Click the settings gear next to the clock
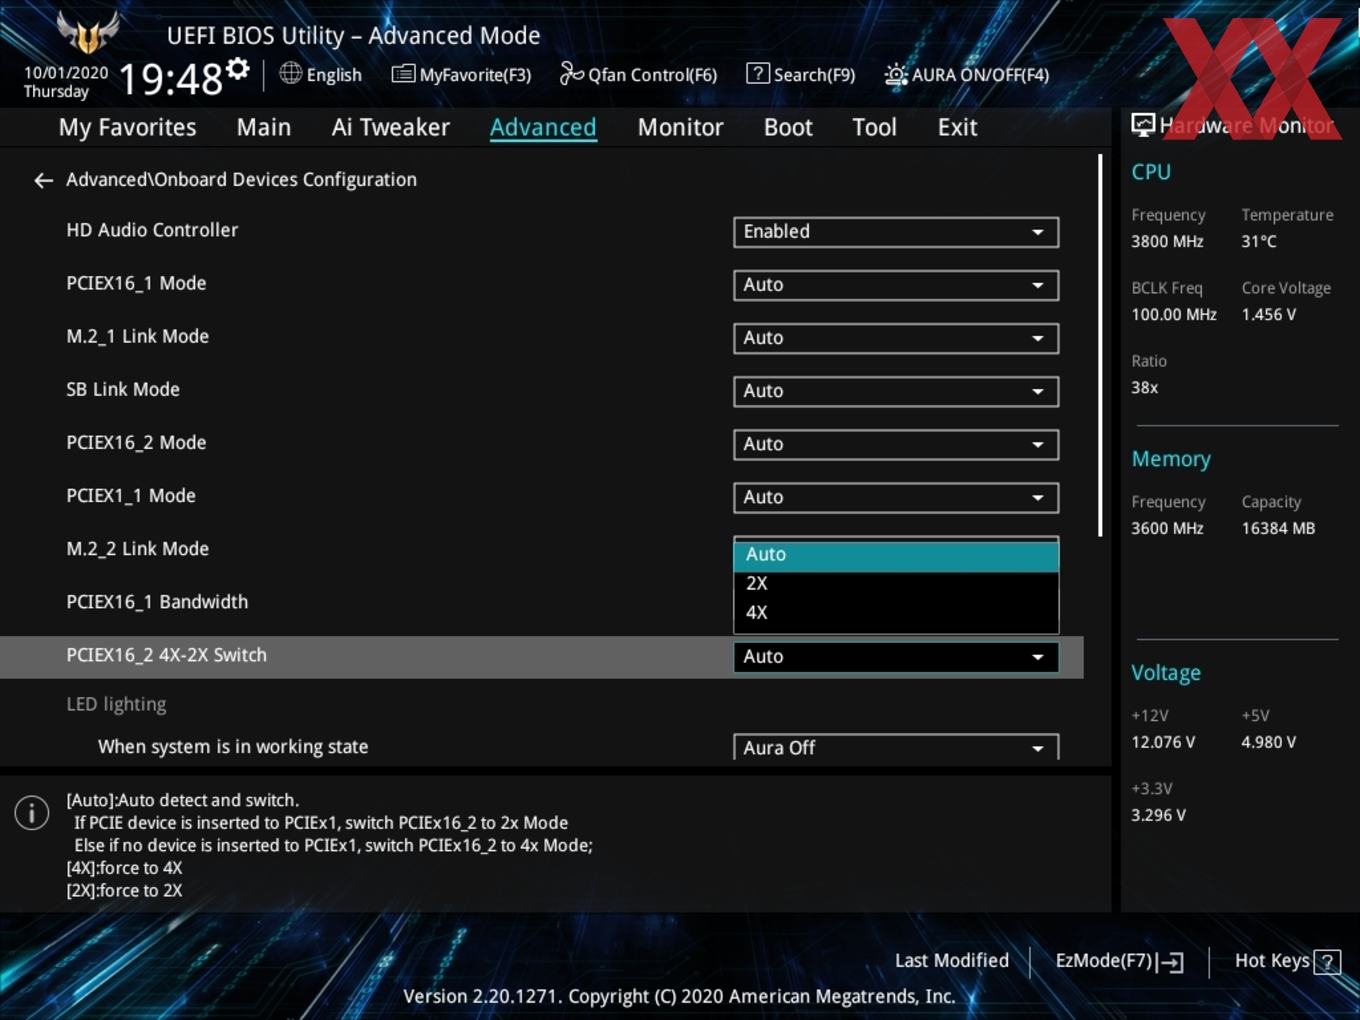 237,69
